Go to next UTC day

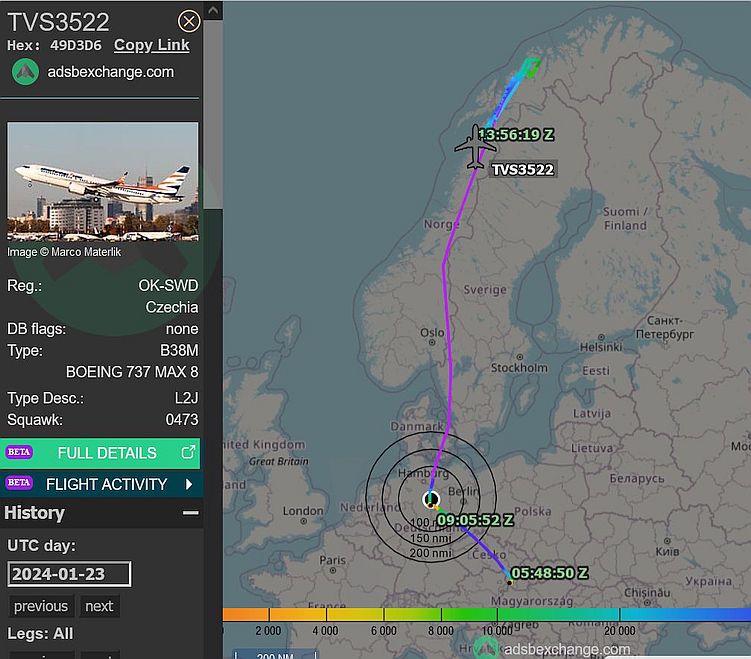pos(99,606)
